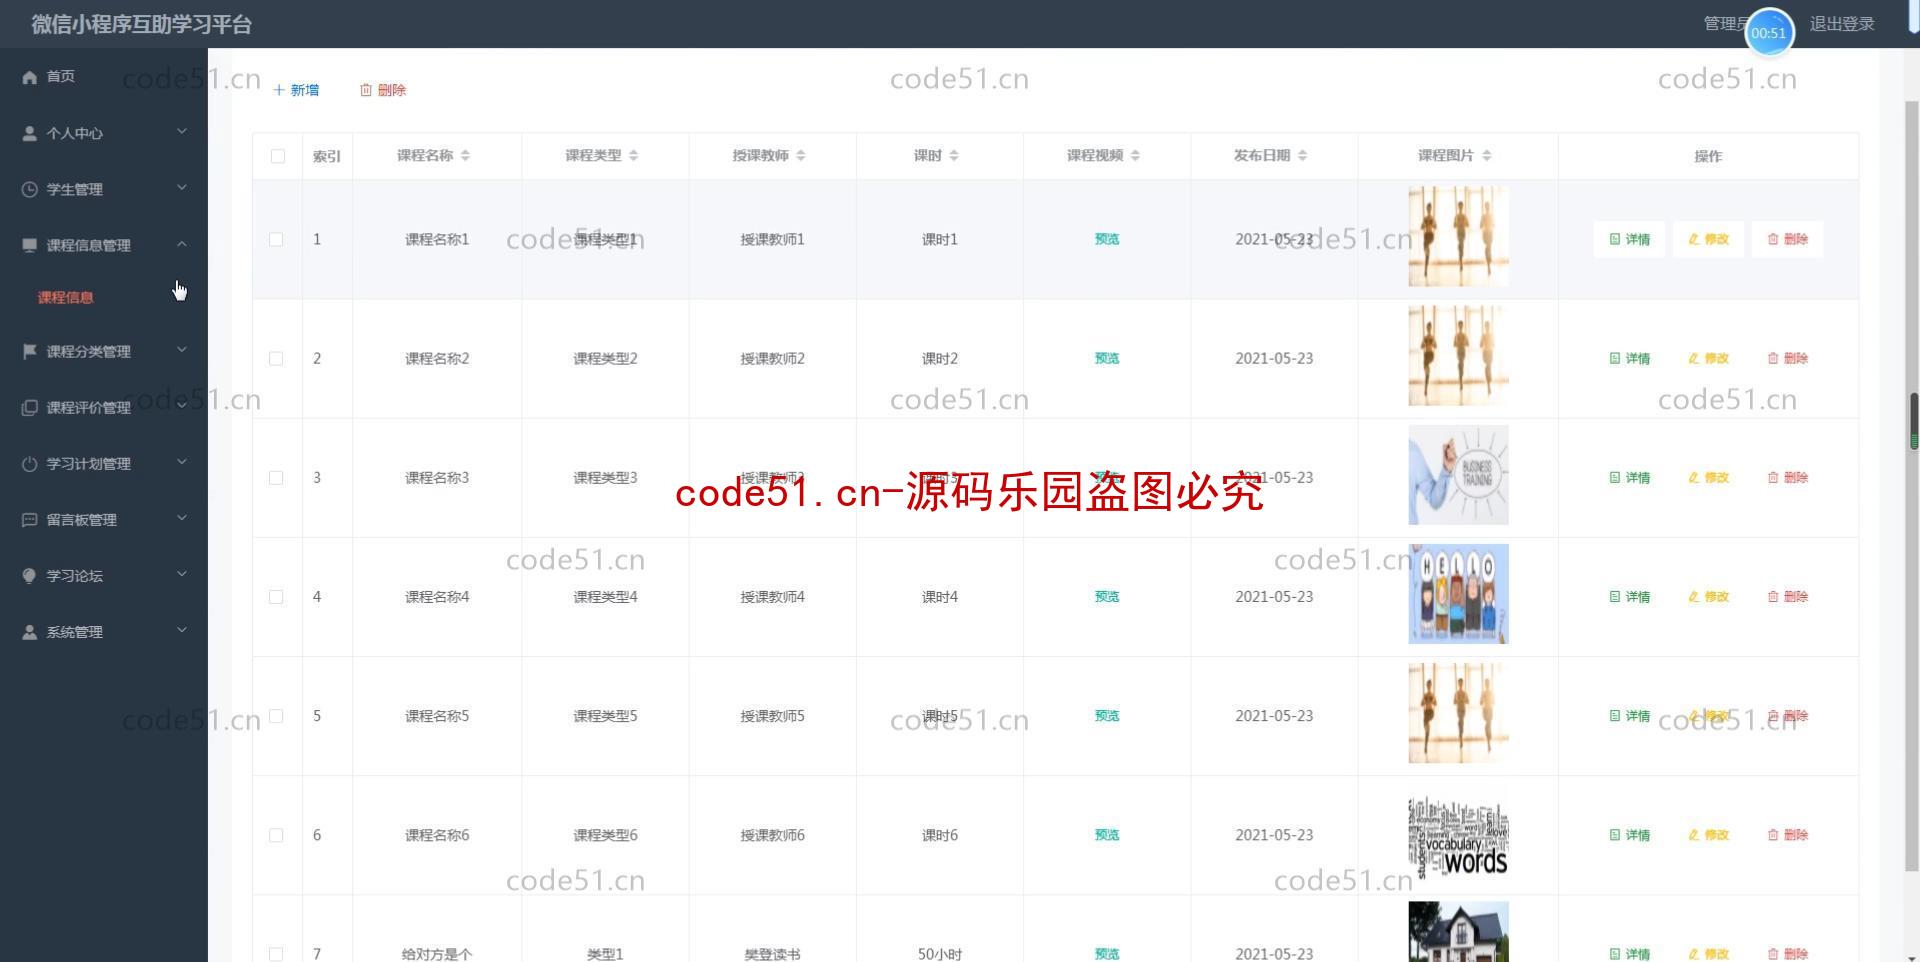Expand 留言板管理 chevron
Image resolution: width=1920 pixels, height=962 pixels.
point(182,517)
